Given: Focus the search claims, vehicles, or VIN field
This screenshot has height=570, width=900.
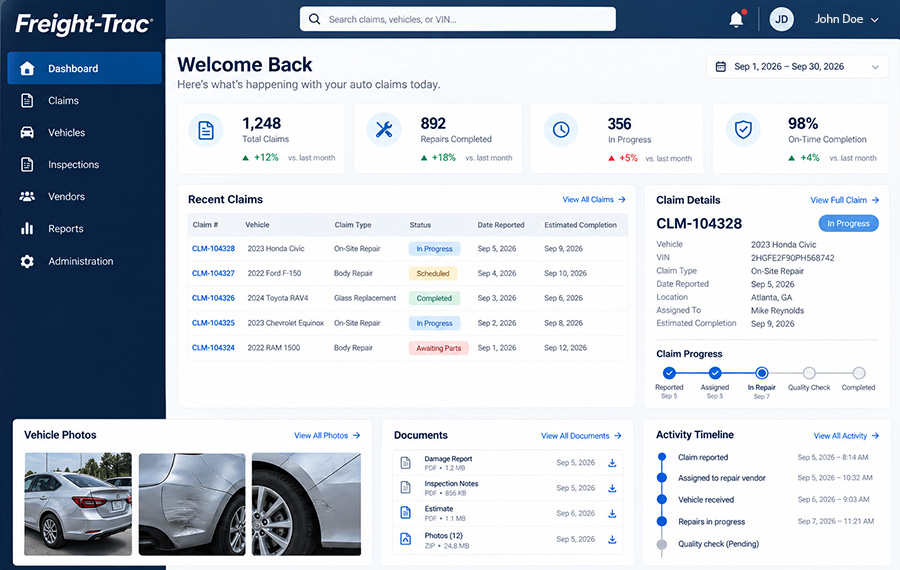Looking at the screenshot, I should point(457,19).
